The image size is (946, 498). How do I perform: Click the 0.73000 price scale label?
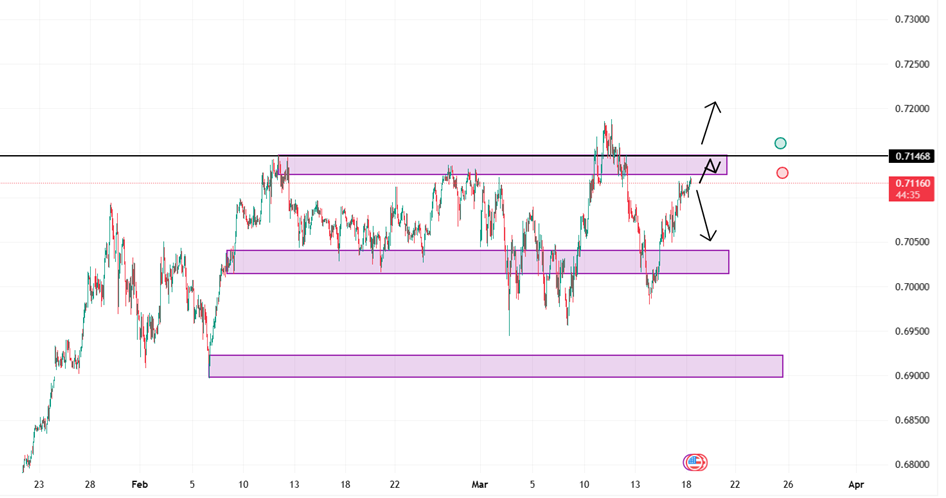tap(914, 20)
